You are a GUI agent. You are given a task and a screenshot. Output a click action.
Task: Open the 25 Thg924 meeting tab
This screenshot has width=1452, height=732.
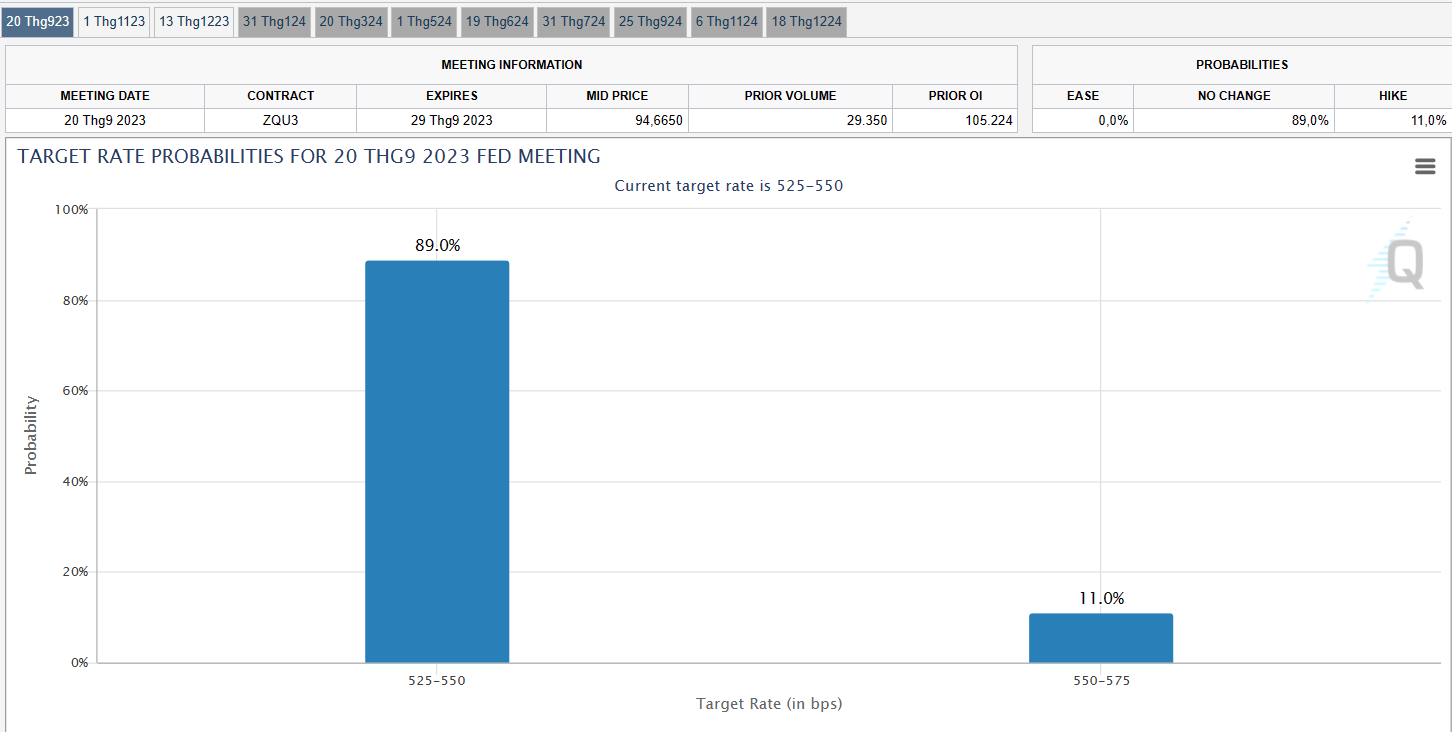[650, 21]
